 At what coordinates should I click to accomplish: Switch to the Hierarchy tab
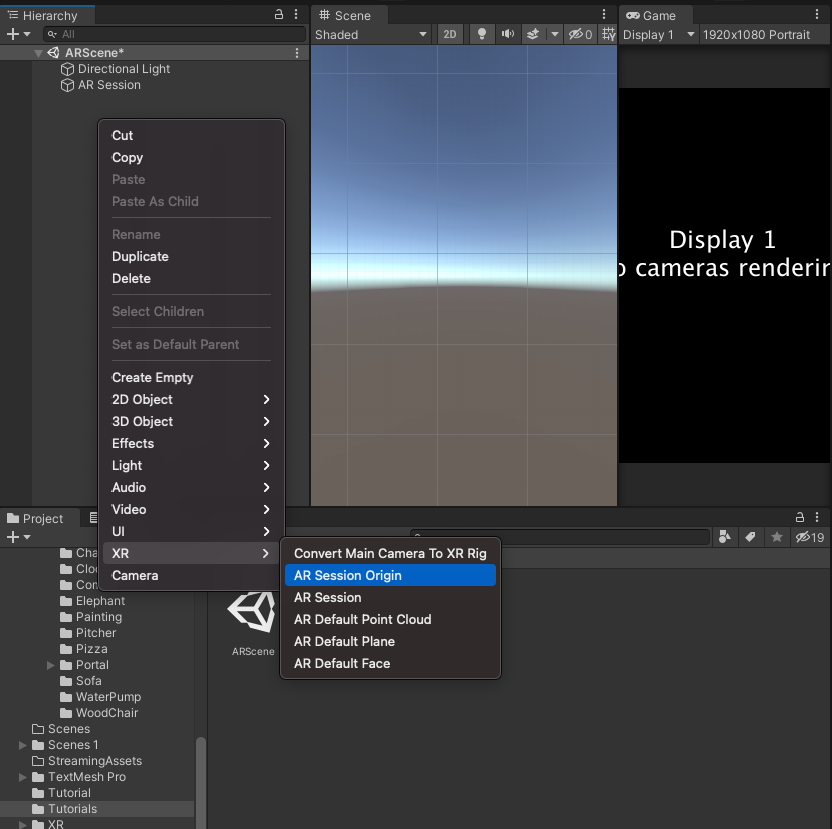point(47,15)
